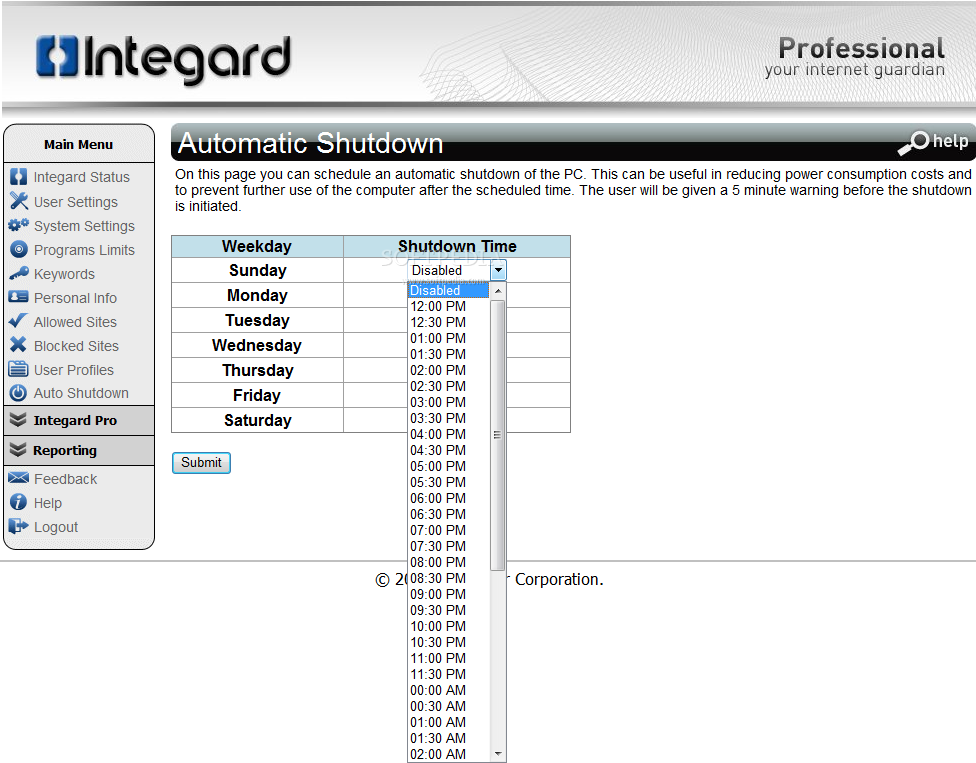976x763 pixels.
Task: Choose 02:30 PM shutdown time
Action: click(x=448, y=386)
